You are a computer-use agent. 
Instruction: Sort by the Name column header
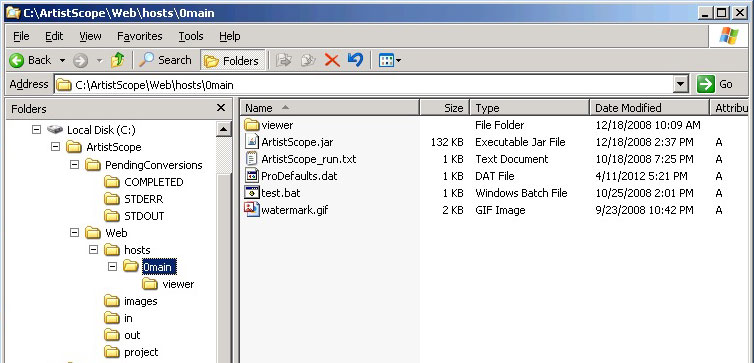click(330, 108)
